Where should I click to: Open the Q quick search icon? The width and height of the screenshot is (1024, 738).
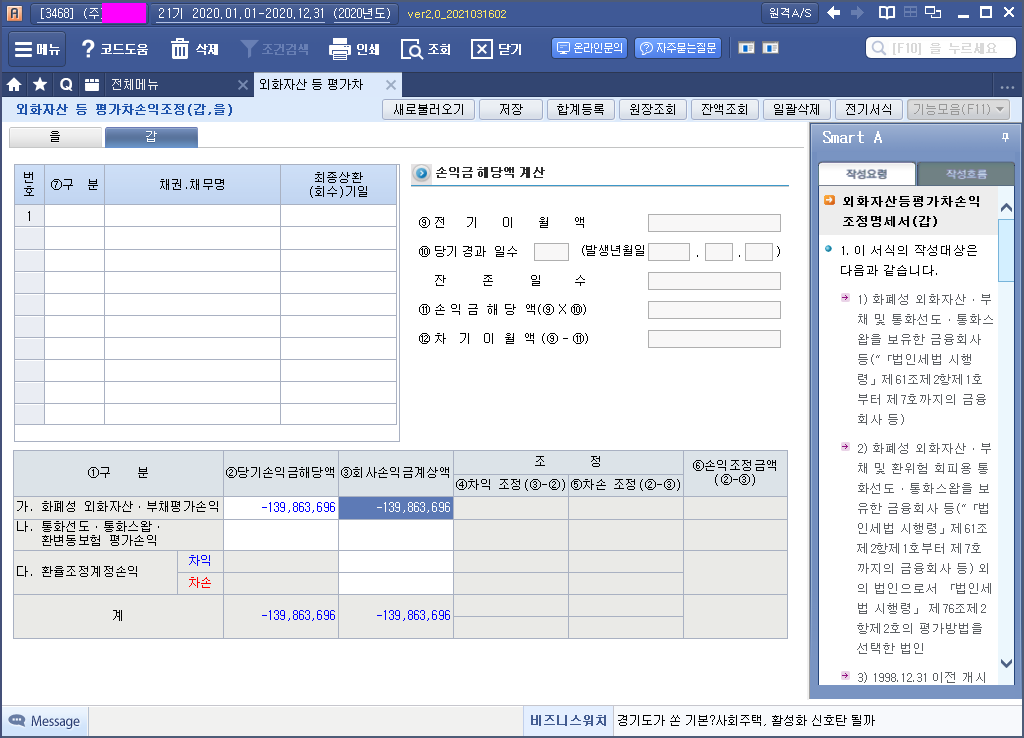[x=66, y=84]
